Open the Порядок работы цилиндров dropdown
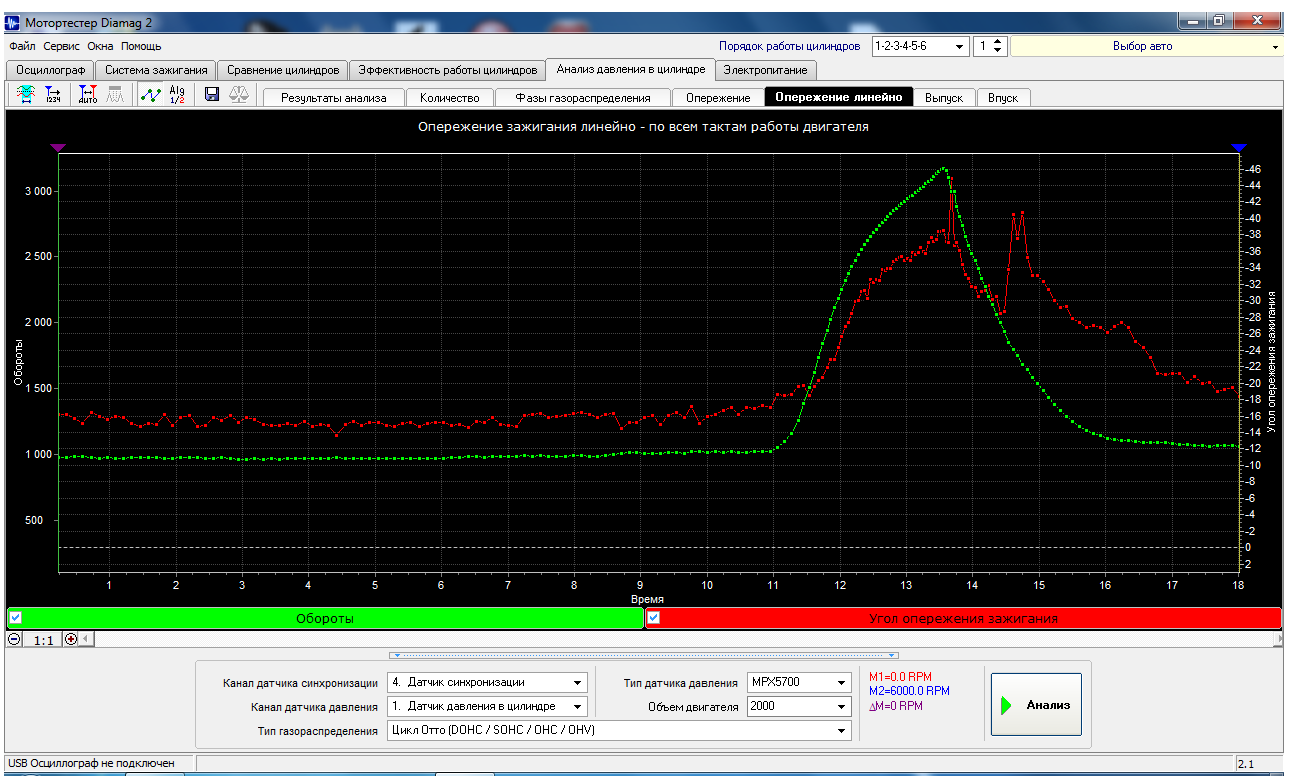Screen dimensions: 1296x776 959,46
